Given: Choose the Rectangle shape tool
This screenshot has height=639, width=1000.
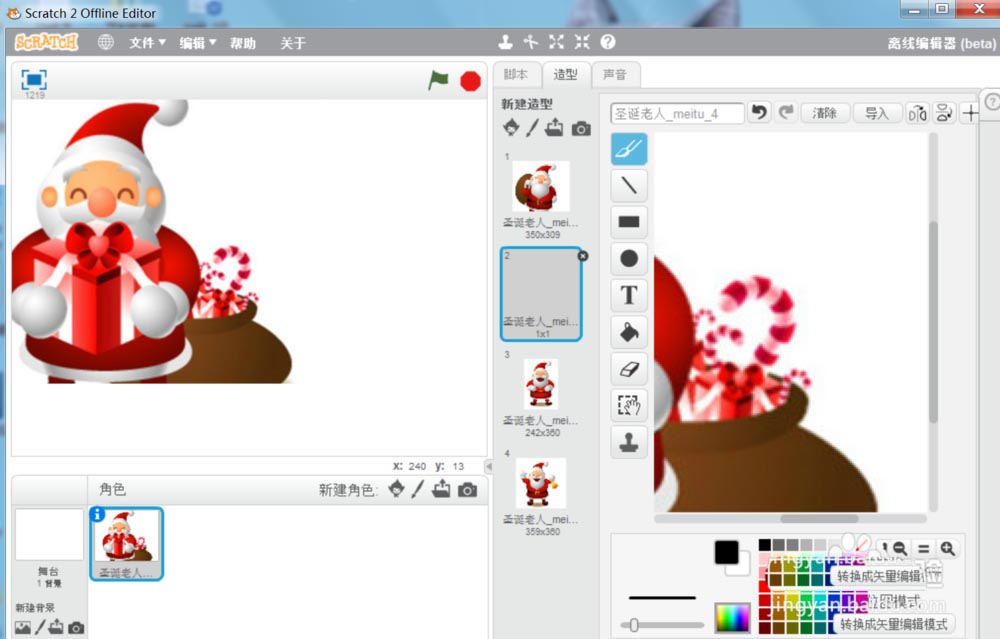Looking at the screenshot, I should [x=629, y=222].
